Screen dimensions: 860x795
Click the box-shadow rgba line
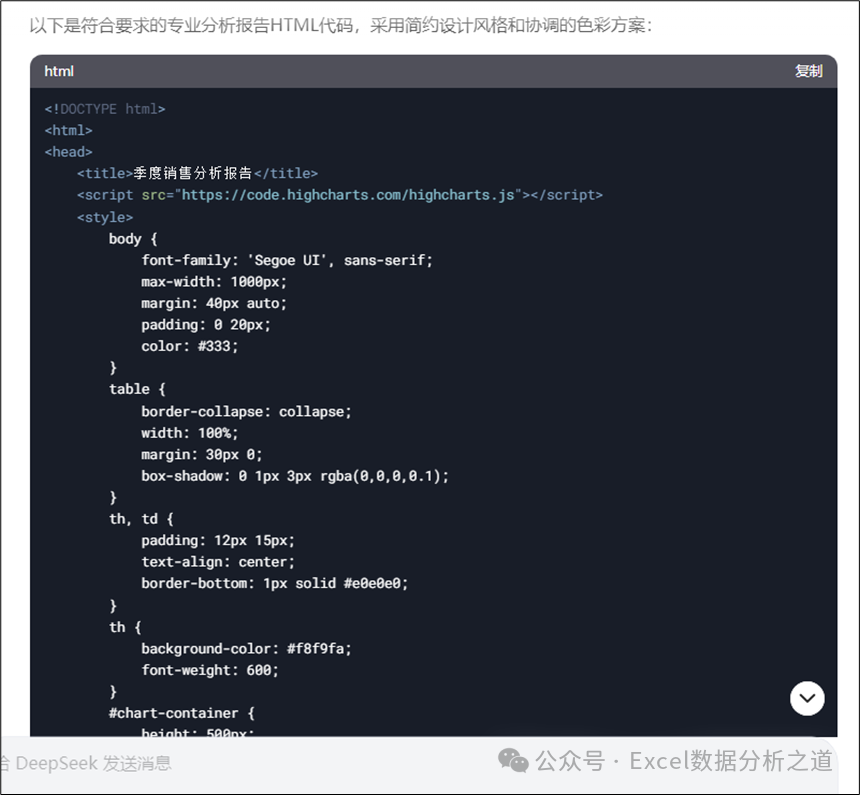[295, 476]
